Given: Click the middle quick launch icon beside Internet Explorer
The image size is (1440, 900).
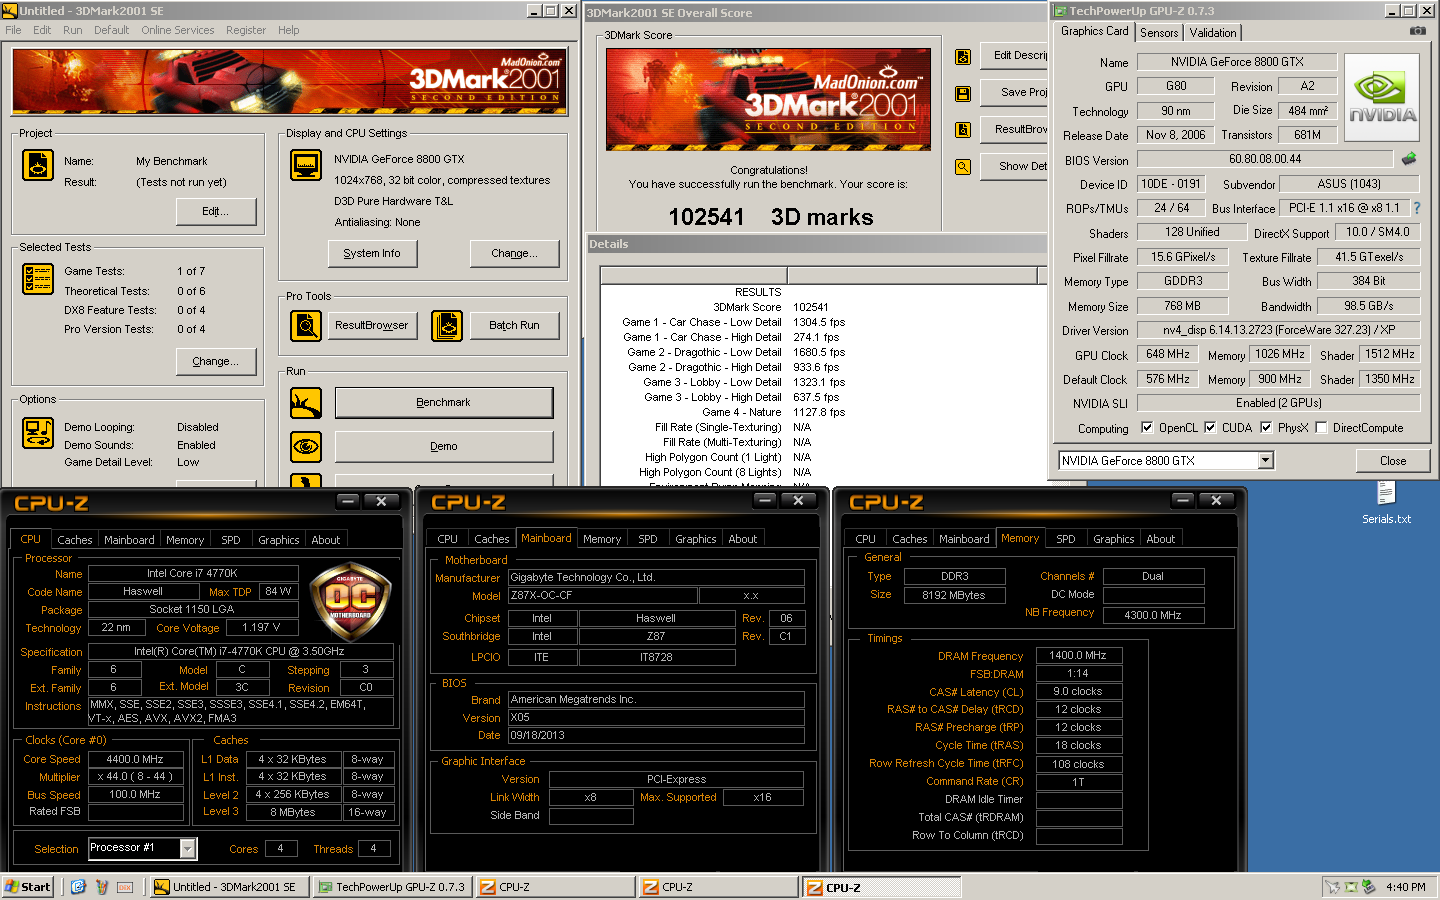Looking at the screenshot, I should [101, 887].
